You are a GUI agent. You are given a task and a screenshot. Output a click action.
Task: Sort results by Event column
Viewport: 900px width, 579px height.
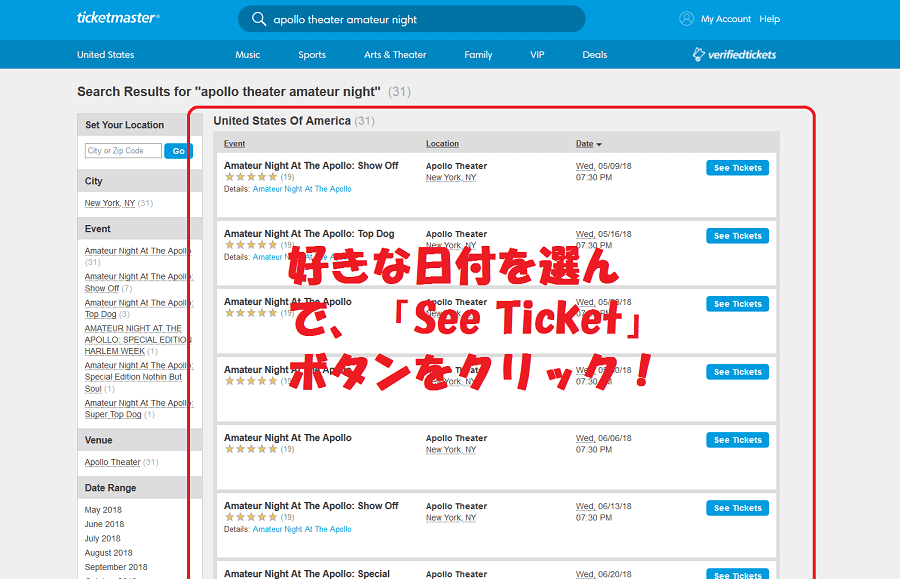click(x=234, y=143)
